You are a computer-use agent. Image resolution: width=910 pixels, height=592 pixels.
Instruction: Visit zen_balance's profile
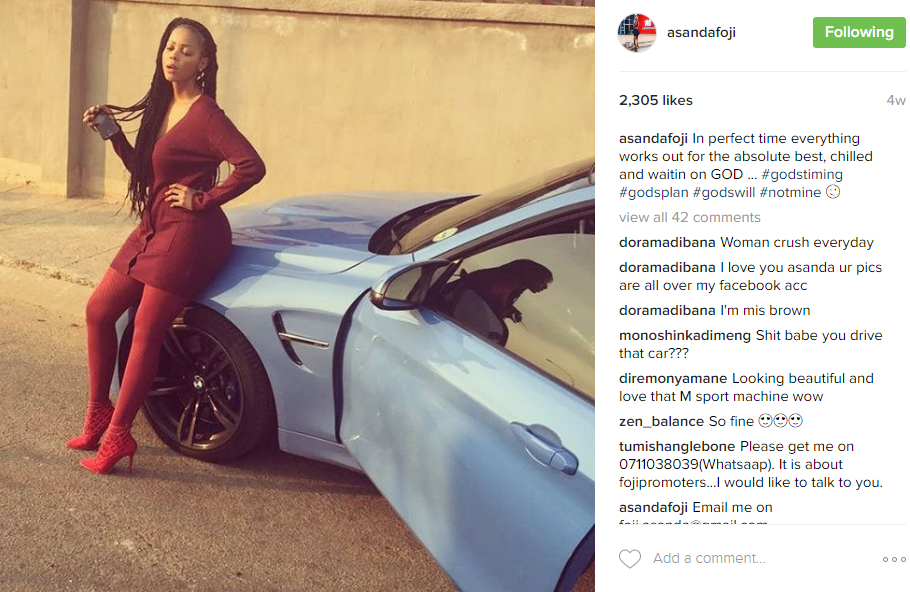pyautogui.click(x=661, y=421)
